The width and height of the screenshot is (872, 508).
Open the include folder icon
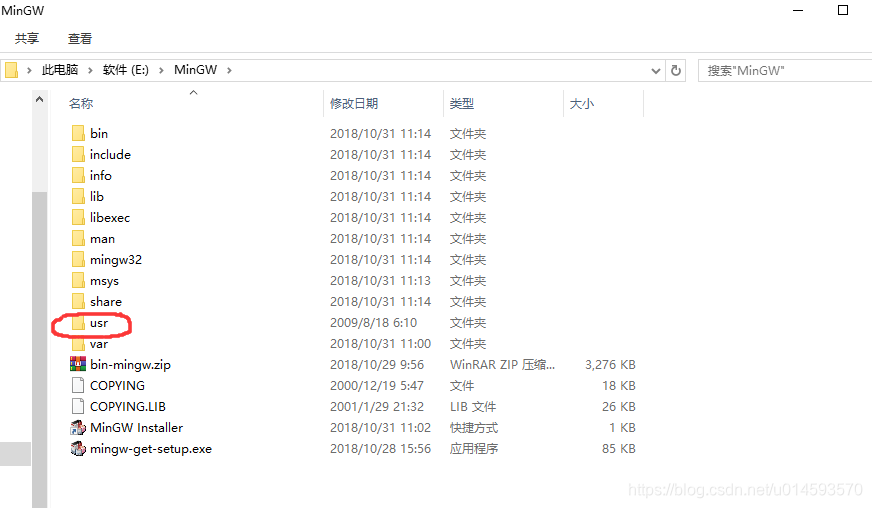78,155
